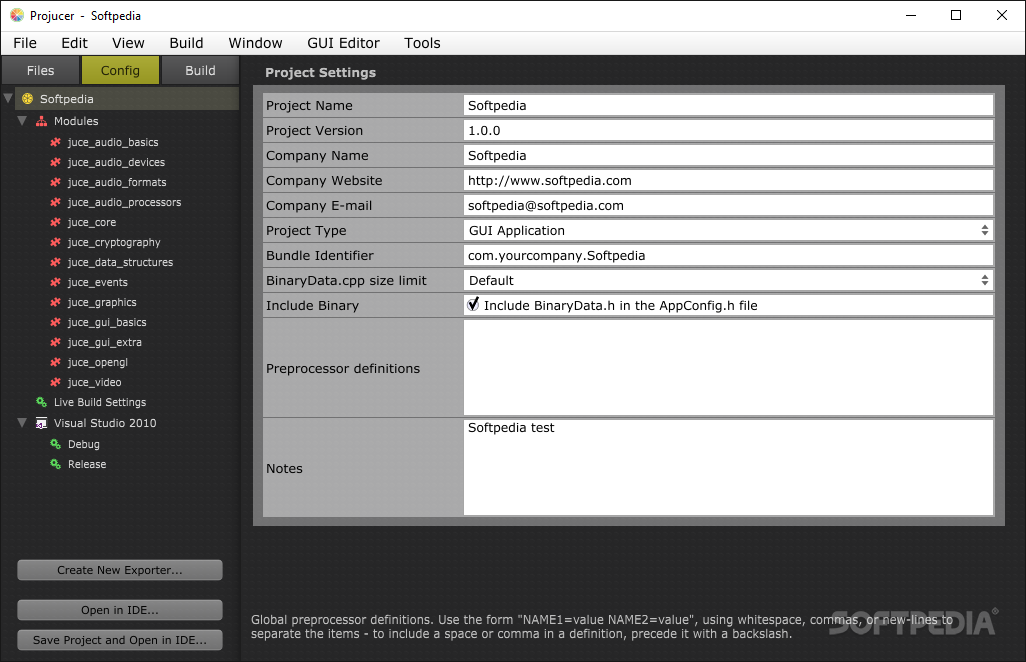Open the View menu
The width and height of the screenshot is (1026, 662).
coord(128,43)
